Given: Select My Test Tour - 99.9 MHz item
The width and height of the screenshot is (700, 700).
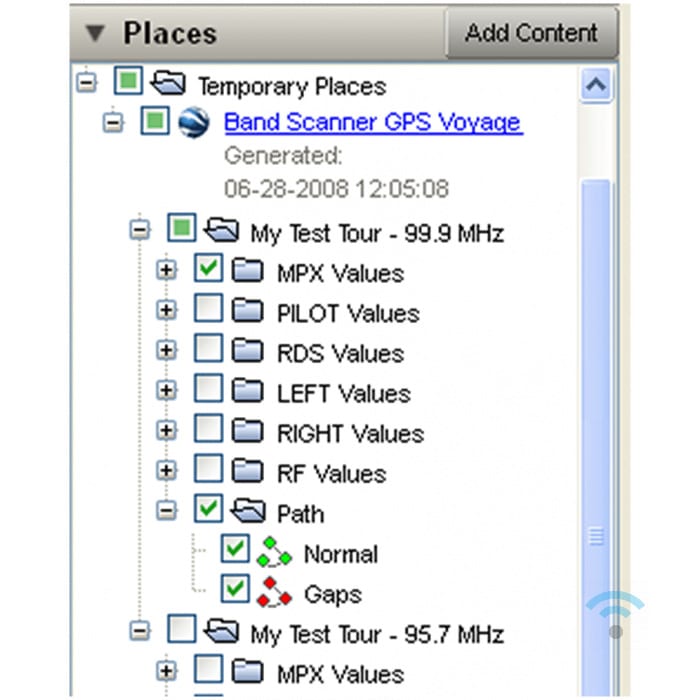Looking at the screenshot, I should (376, 234).
